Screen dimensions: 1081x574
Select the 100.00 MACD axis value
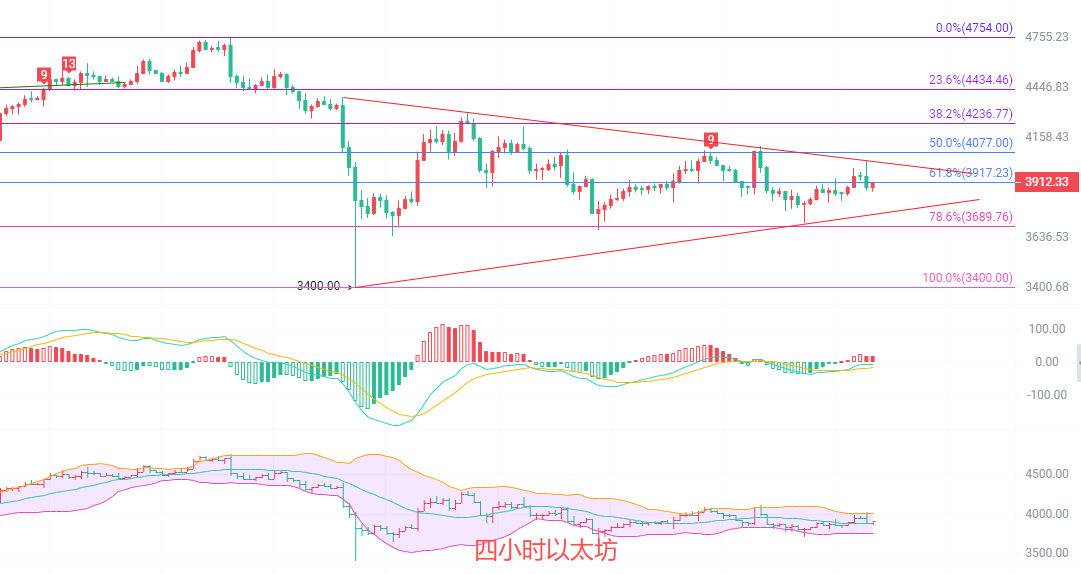click(x=1047, y=329)
